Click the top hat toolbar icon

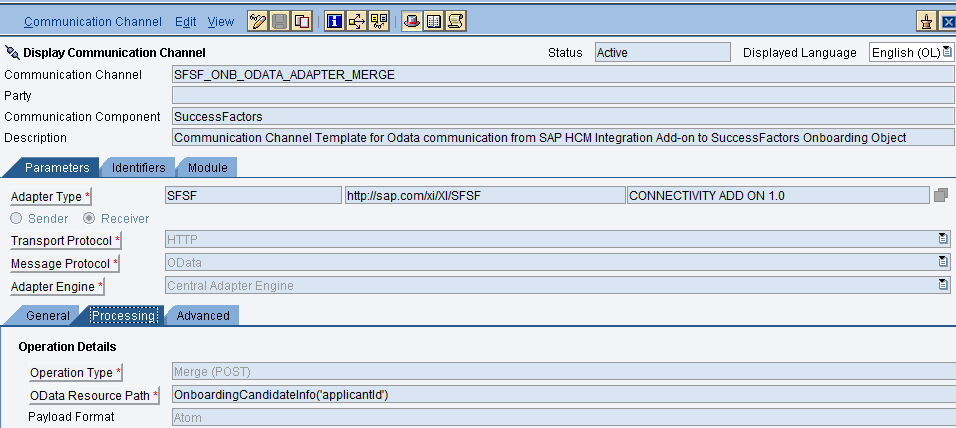click(412, 22)
